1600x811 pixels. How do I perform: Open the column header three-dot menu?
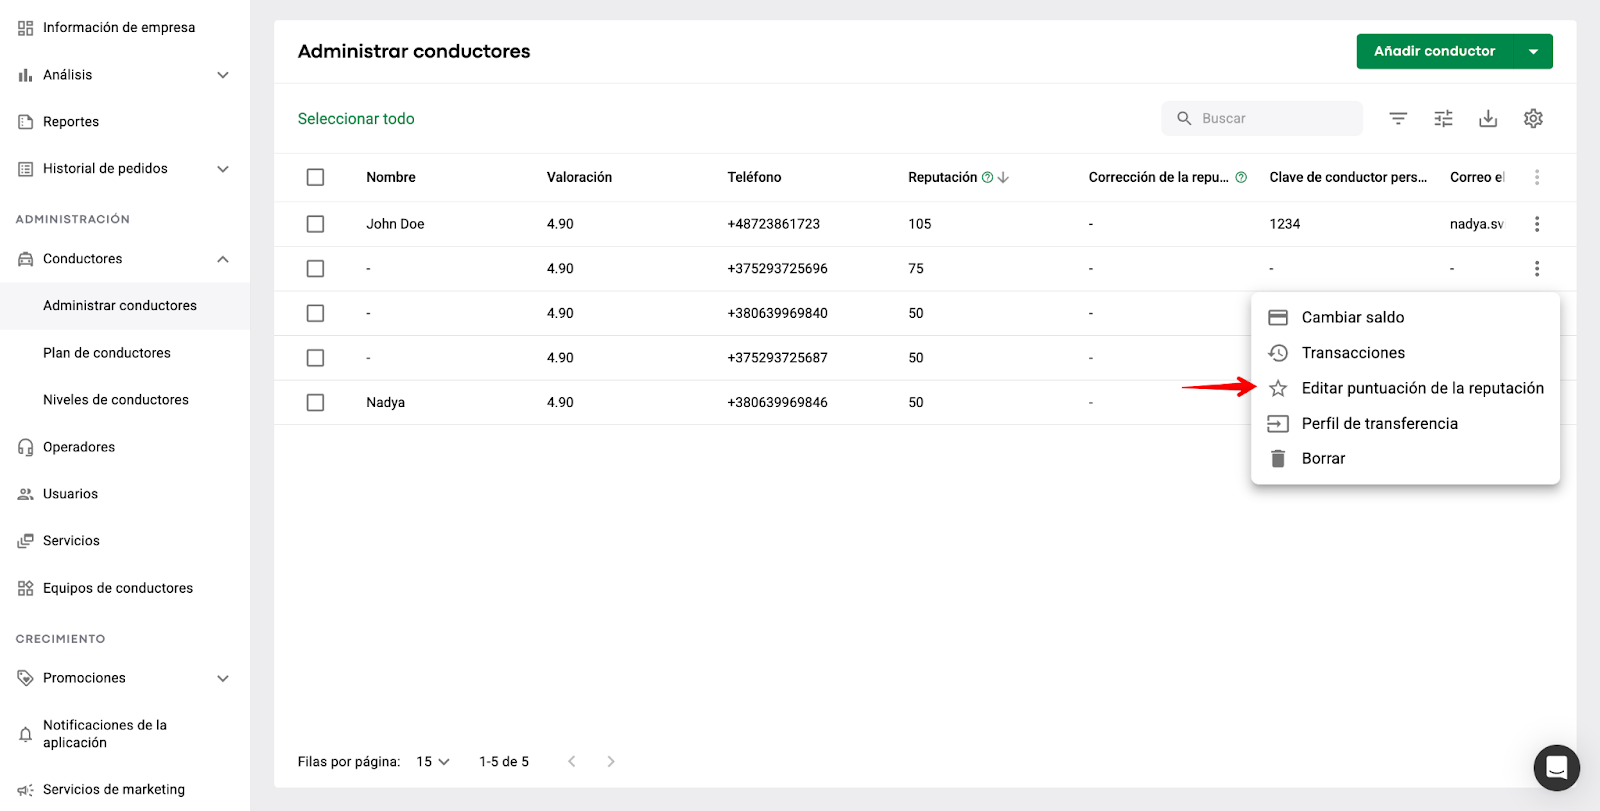(1537, 177)
